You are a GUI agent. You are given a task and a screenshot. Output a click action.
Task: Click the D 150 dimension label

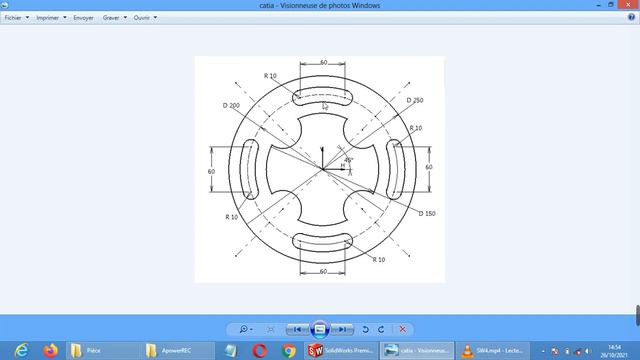click(427, 213)
